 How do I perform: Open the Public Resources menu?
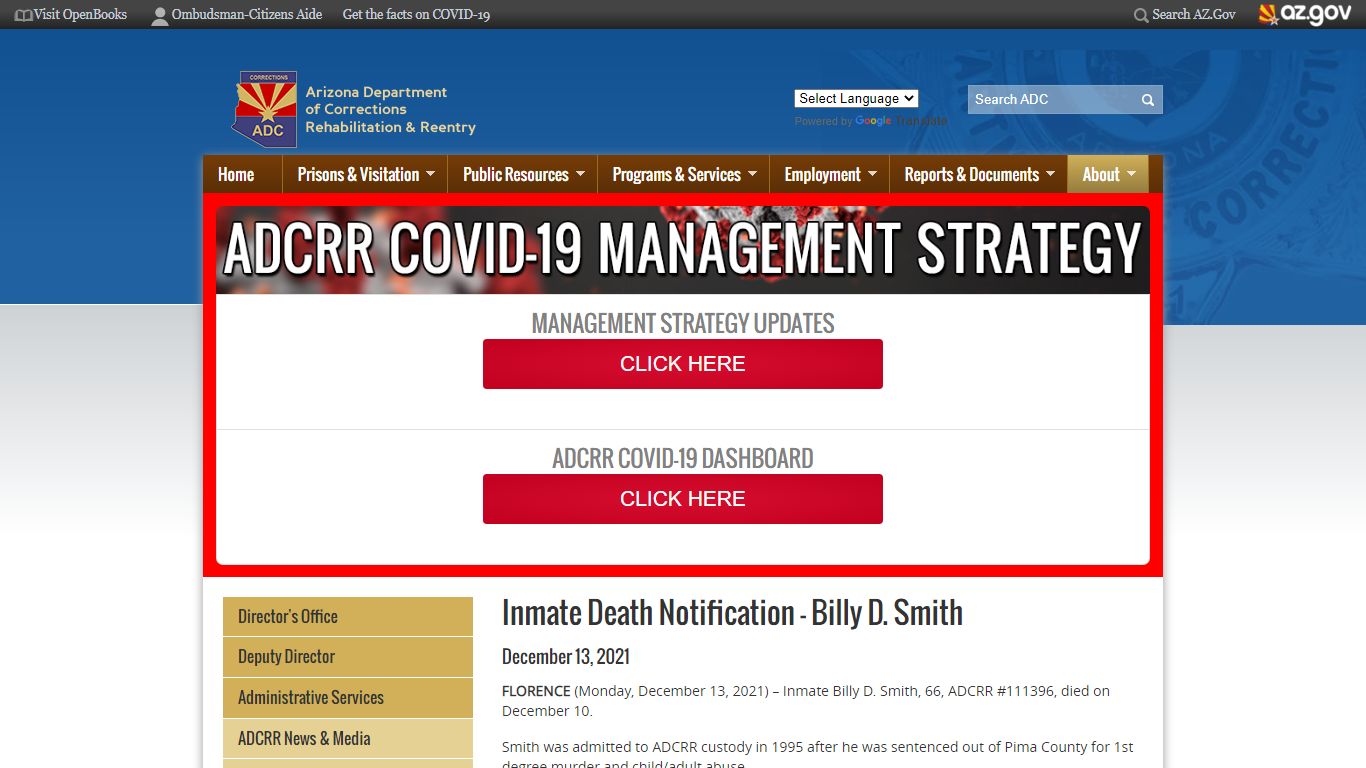pyautogui.click(x=522, y=174)
